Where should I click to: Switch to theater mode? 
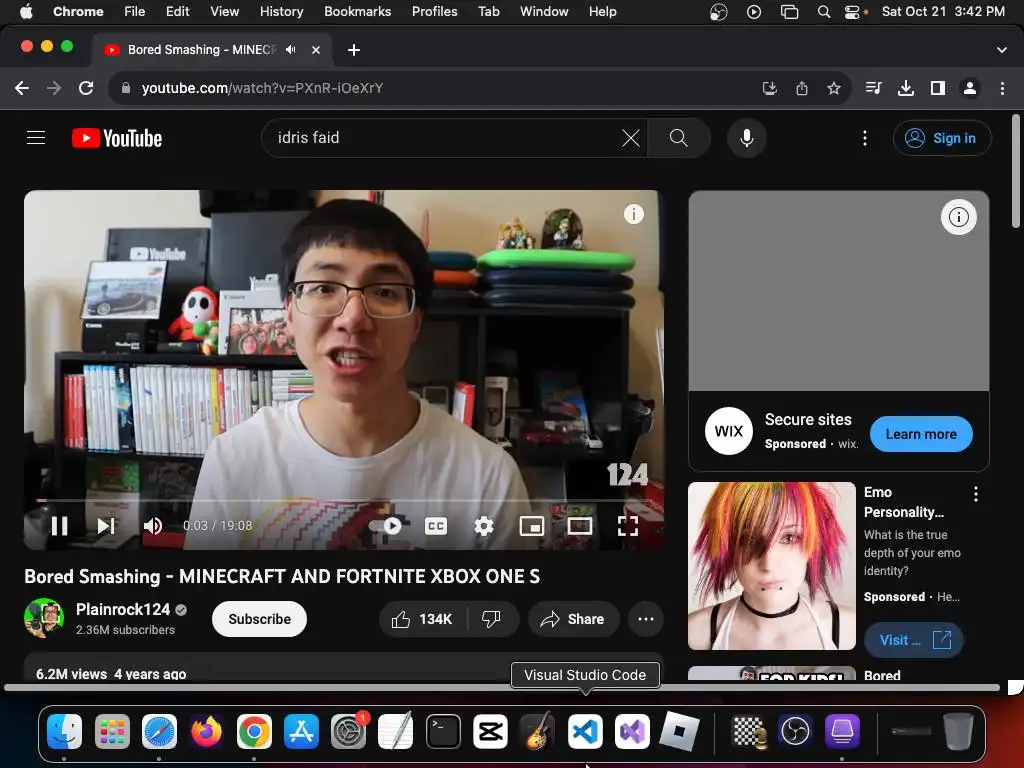point(580,526)
